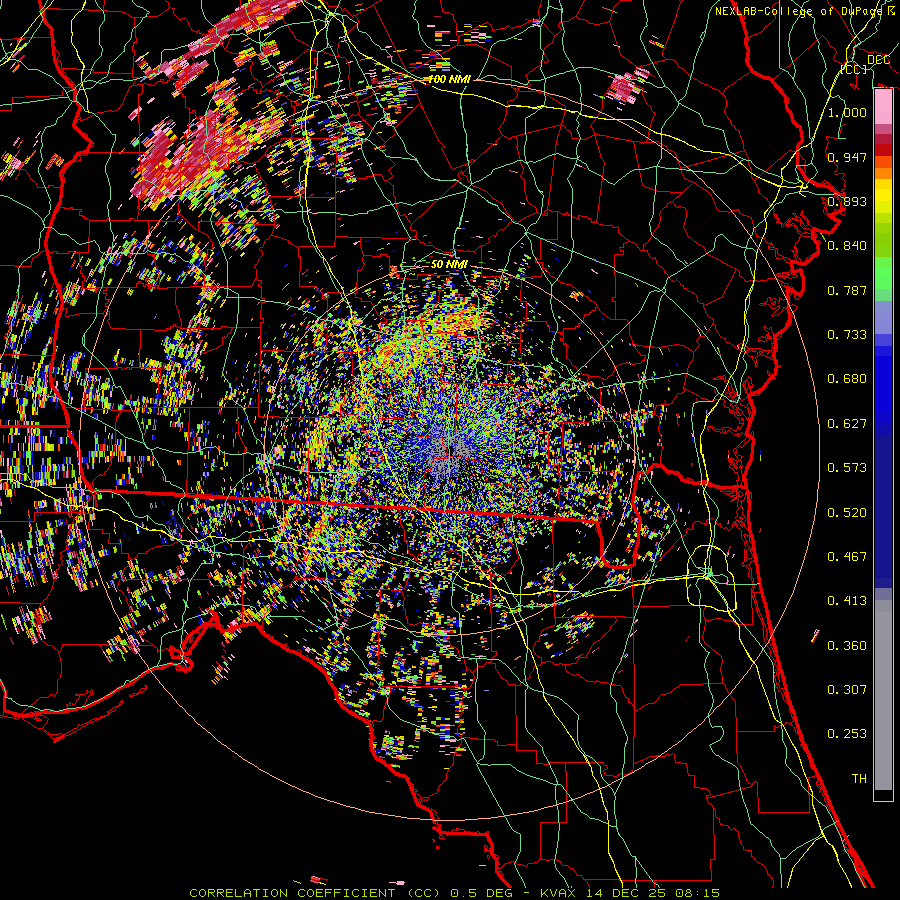This screenshot has height=900, width=900.
Task: Click the 0.893 scale value
Action: coord(847,201)
